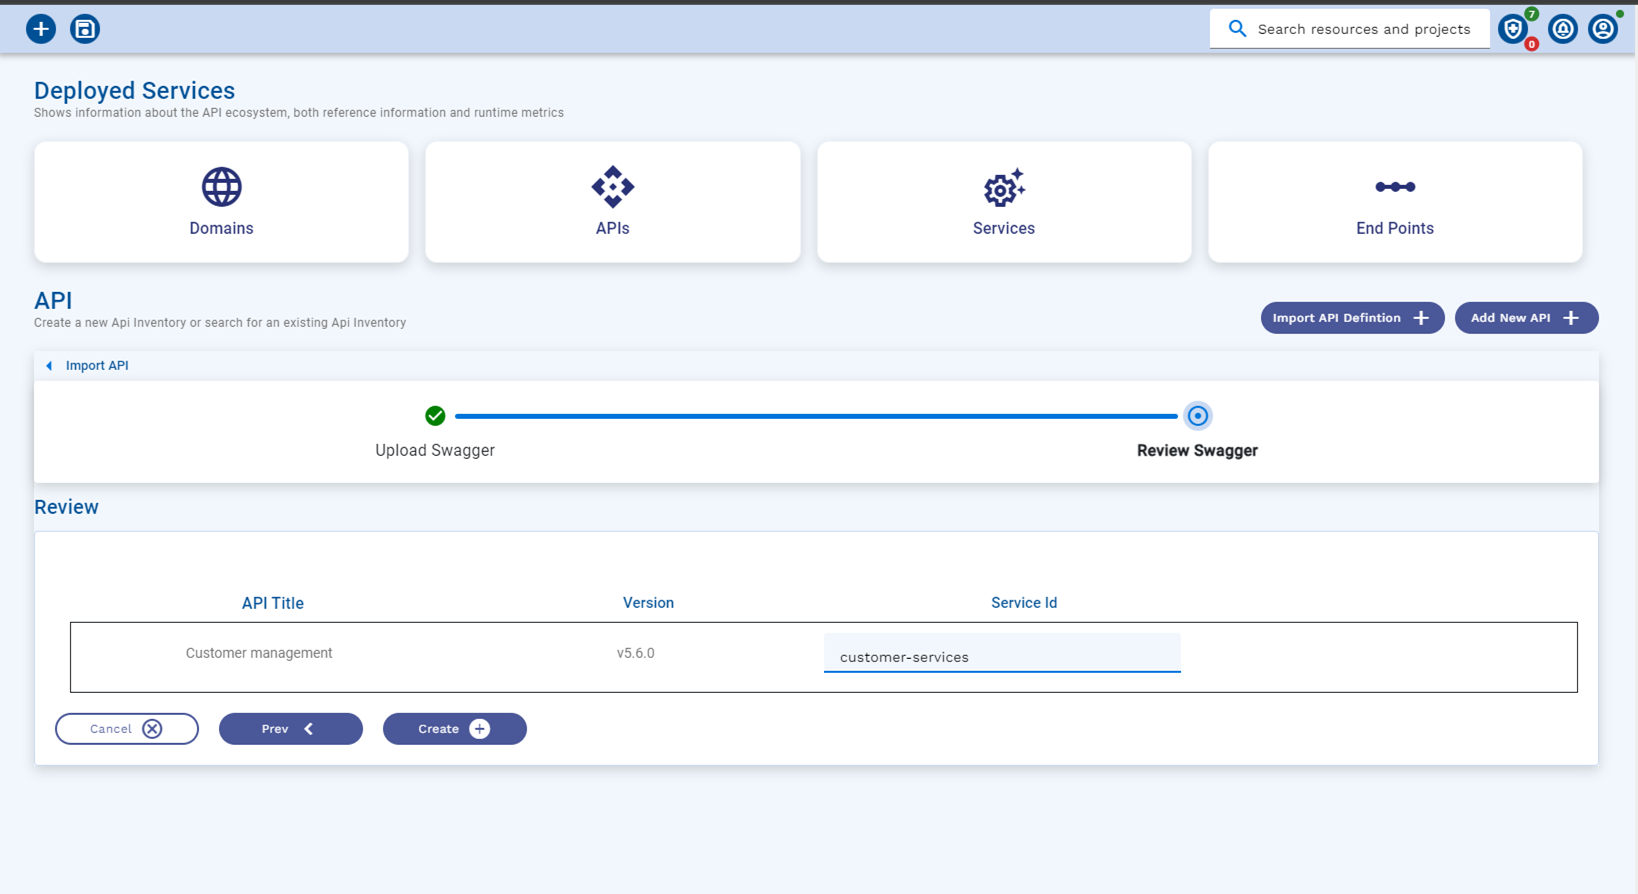Viewport: 1638px width, 894px height.
Task: Click Import API Defintion button label
Action: (x=1336, y=318)
